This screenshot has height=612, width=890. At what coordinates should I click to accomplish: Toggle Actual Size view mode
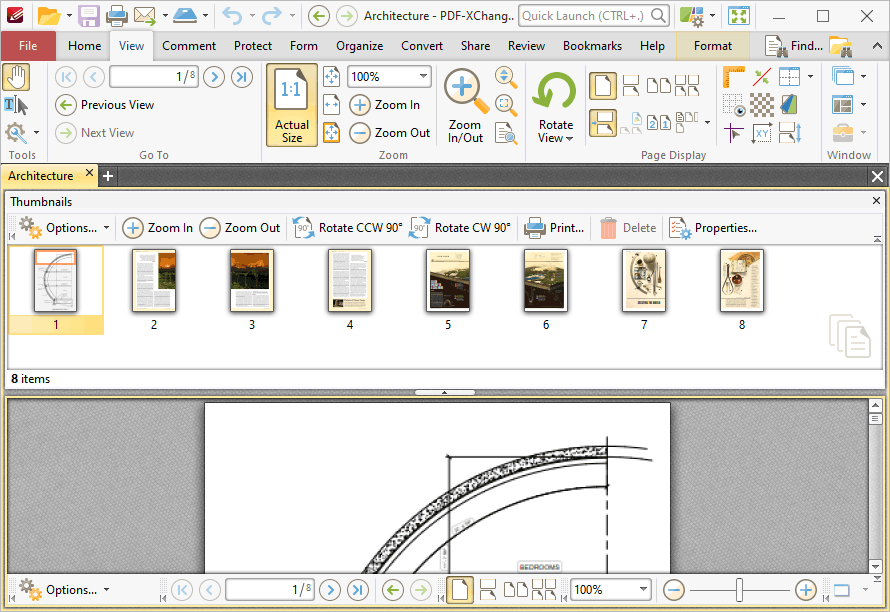pos(292,106)
